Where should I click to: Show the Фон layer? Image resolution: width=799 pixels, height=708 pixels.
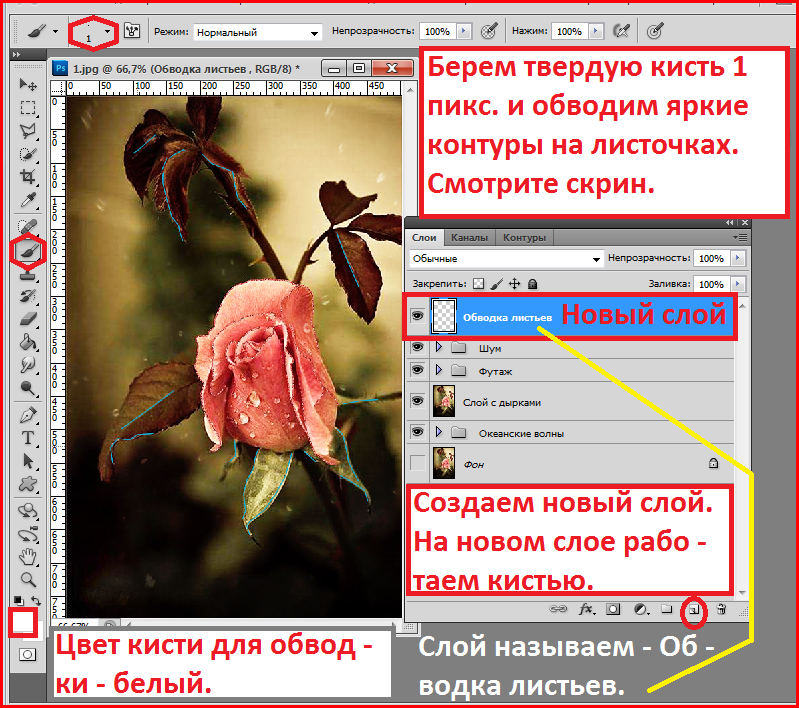417,463
